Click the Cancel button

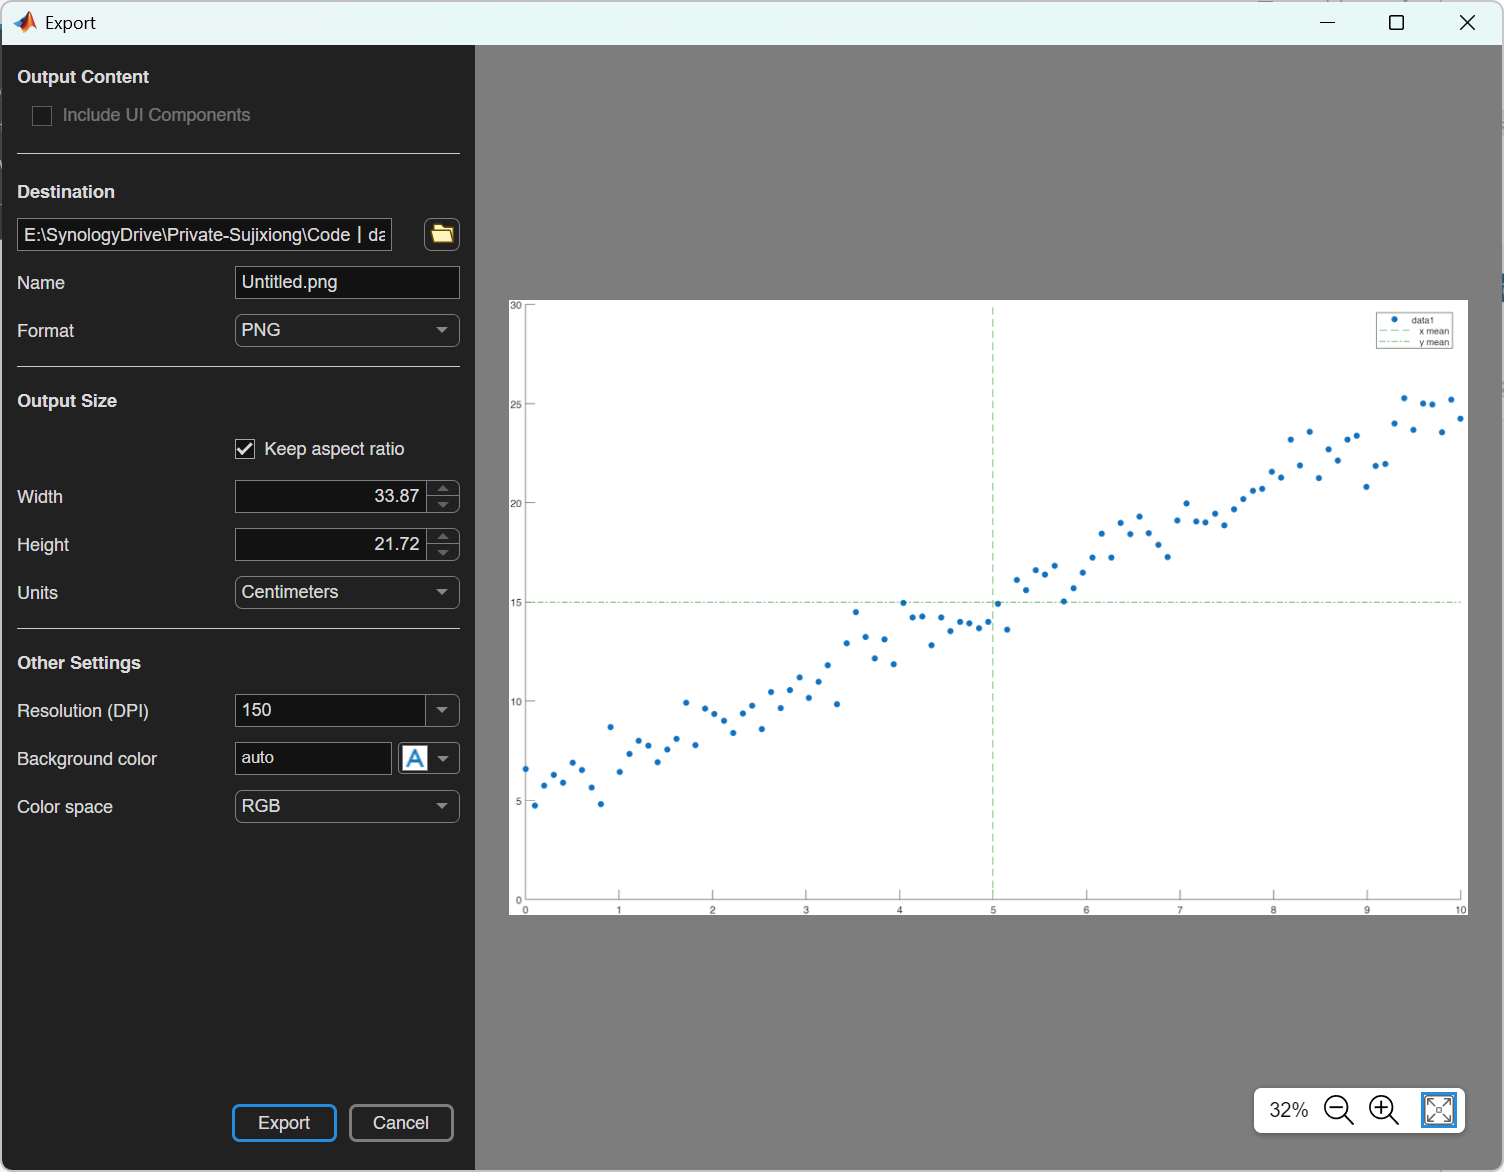[x=401, y=1123]
